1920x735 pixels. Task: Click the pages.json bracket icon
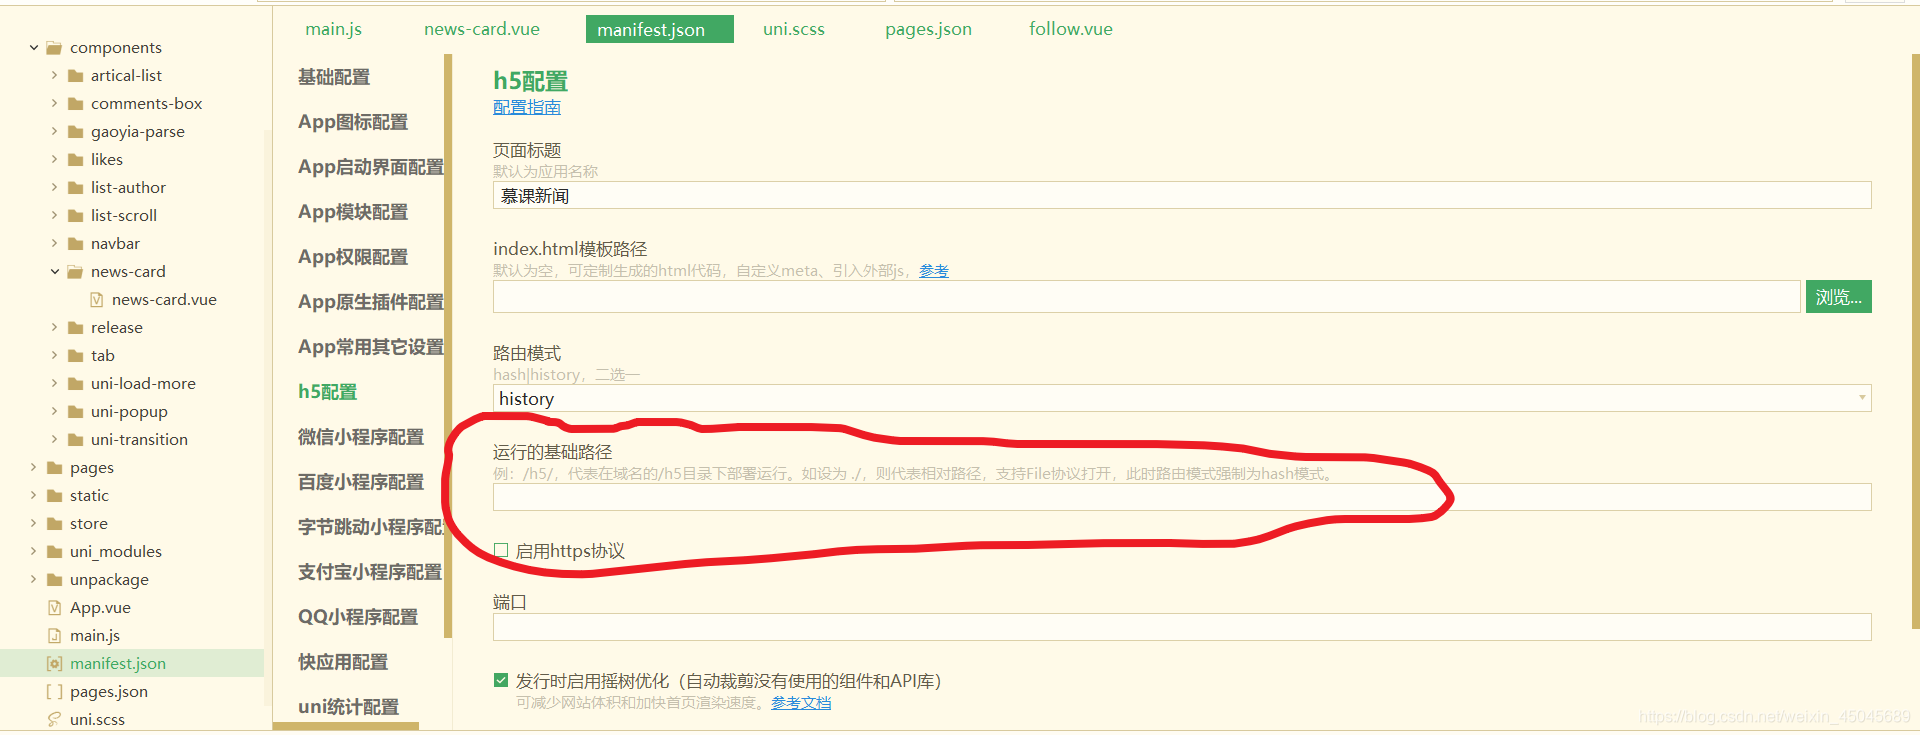55,692
